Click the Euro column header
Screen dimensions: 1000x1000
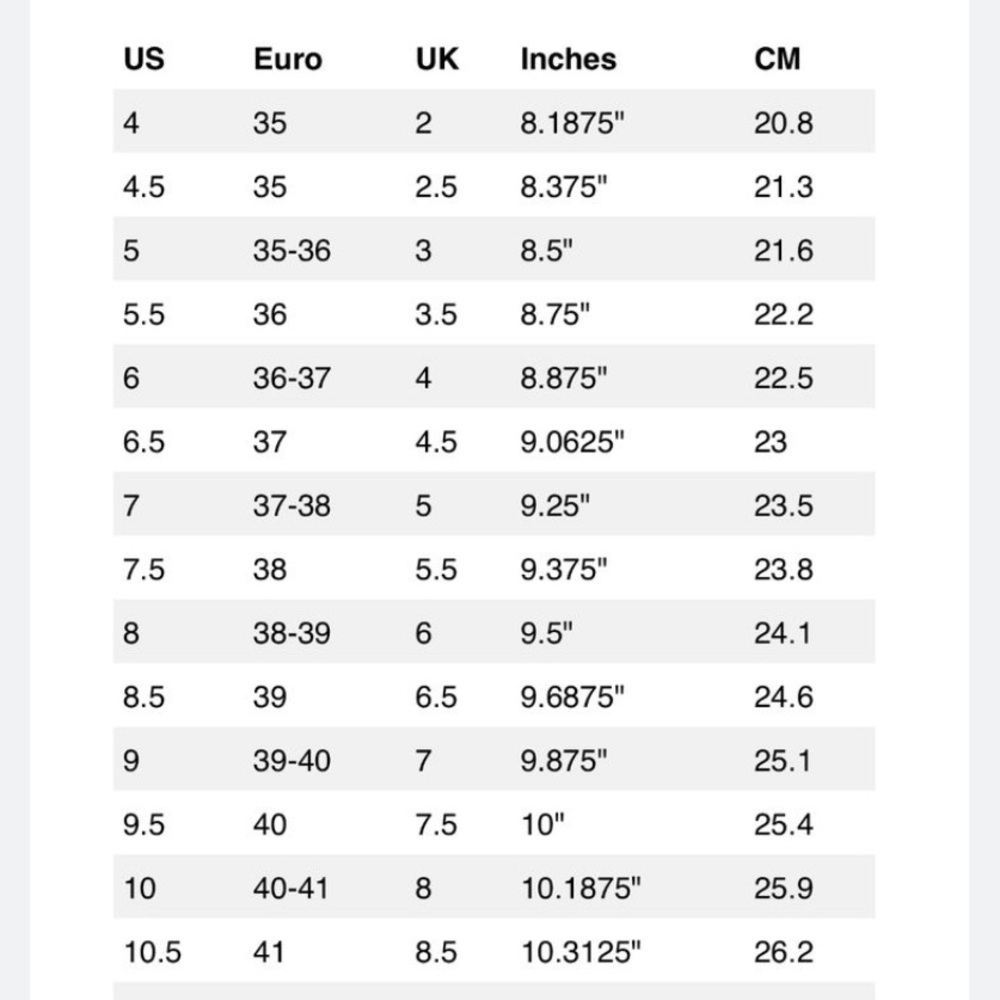pos(288,59)
